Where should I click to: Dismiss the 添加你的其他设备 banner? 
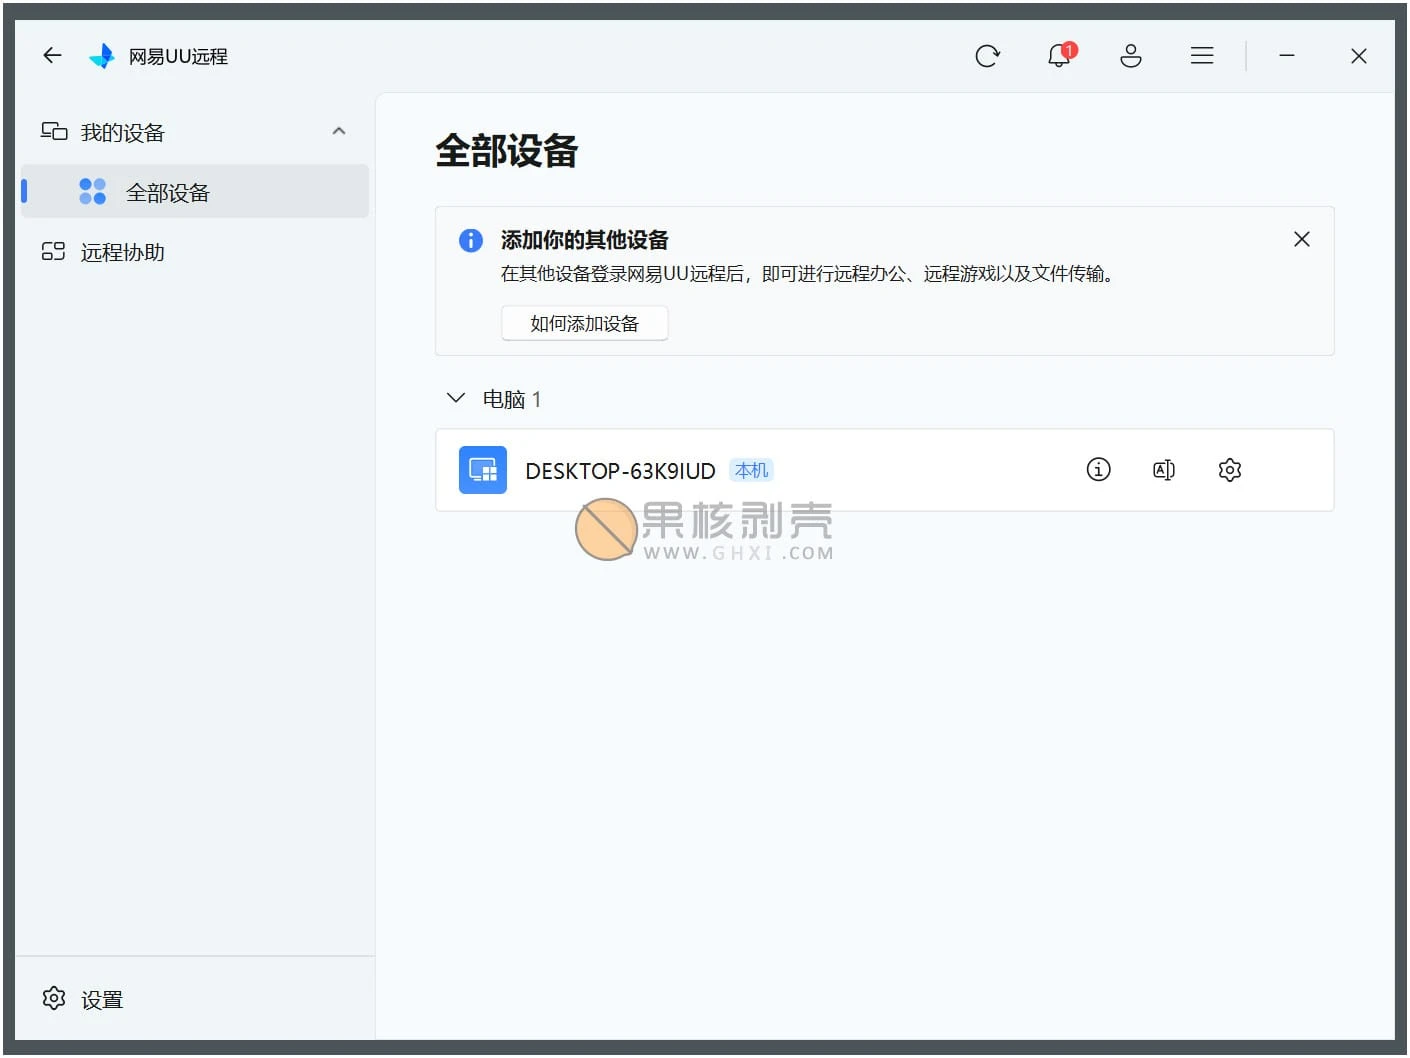tap(1301, 239)
